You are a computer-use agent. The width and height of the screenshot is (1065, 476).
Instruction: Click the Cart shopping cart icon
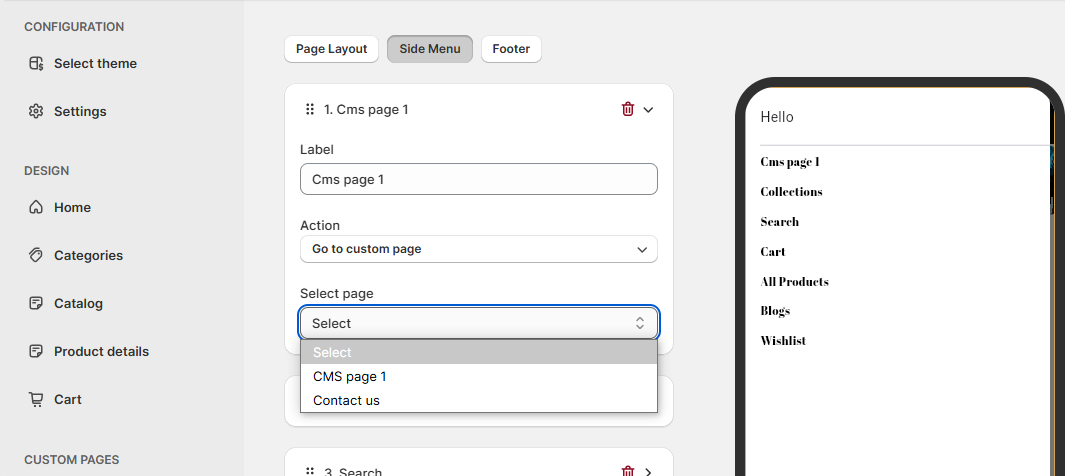tap(36, 400)
